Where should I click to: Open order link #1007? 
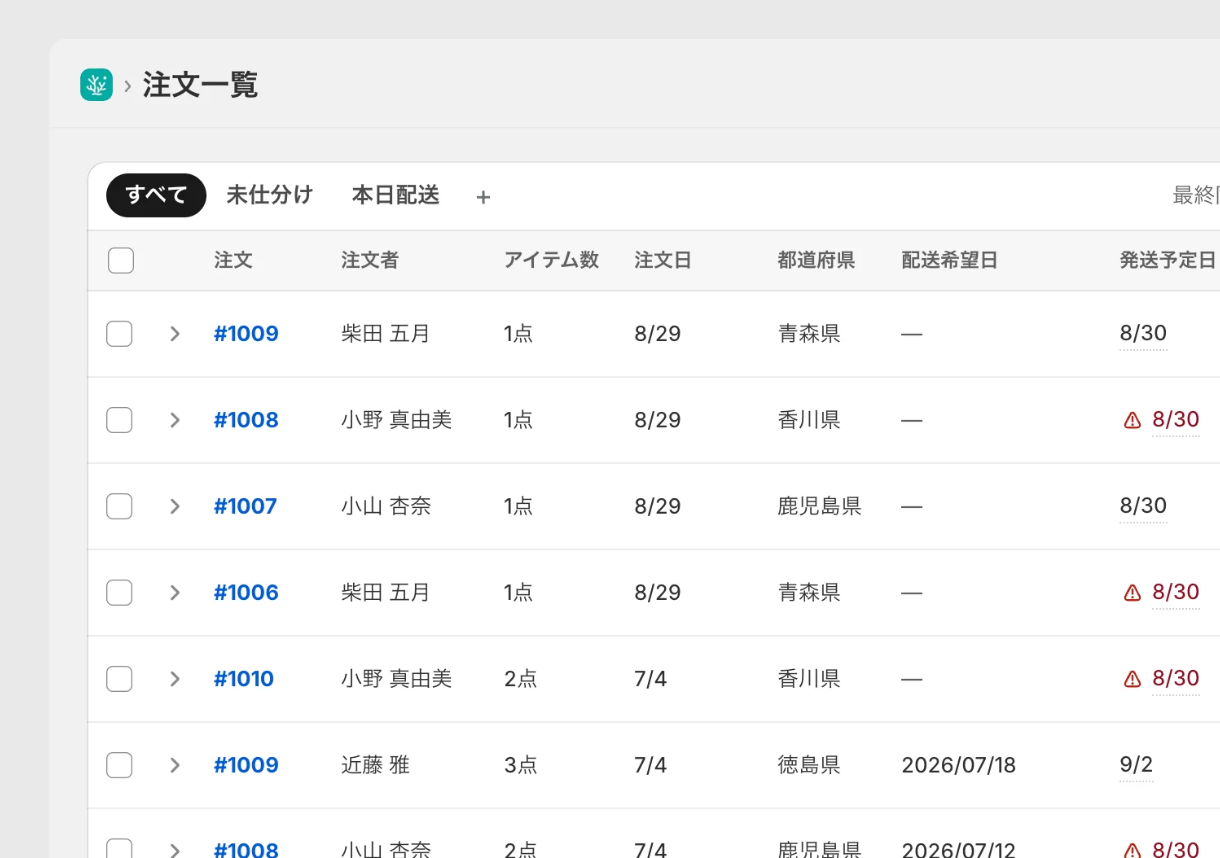click(x=245, y=506)
